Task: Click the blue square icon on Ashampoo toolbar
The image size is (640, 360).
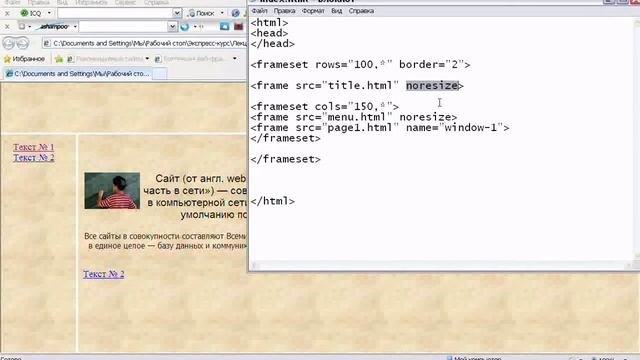Action: pyautogui.click(x=224, y=27)
